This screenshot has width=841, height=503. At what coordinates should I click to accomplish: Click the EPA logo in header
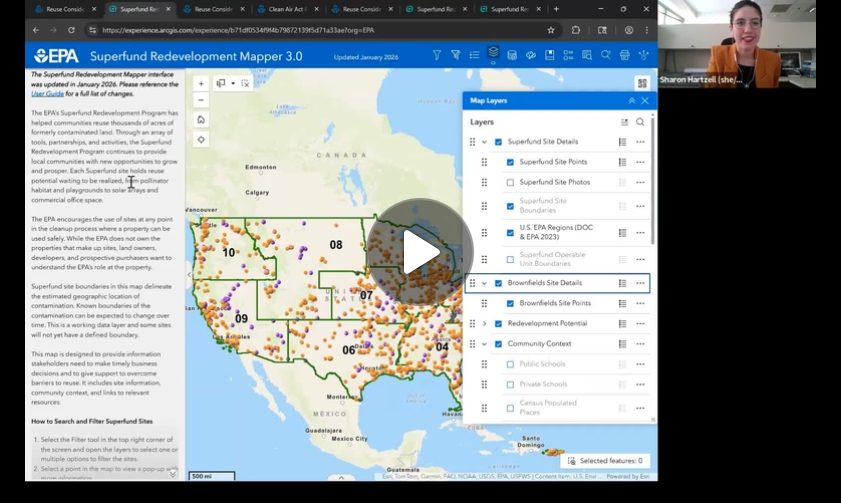coord(56,56)
